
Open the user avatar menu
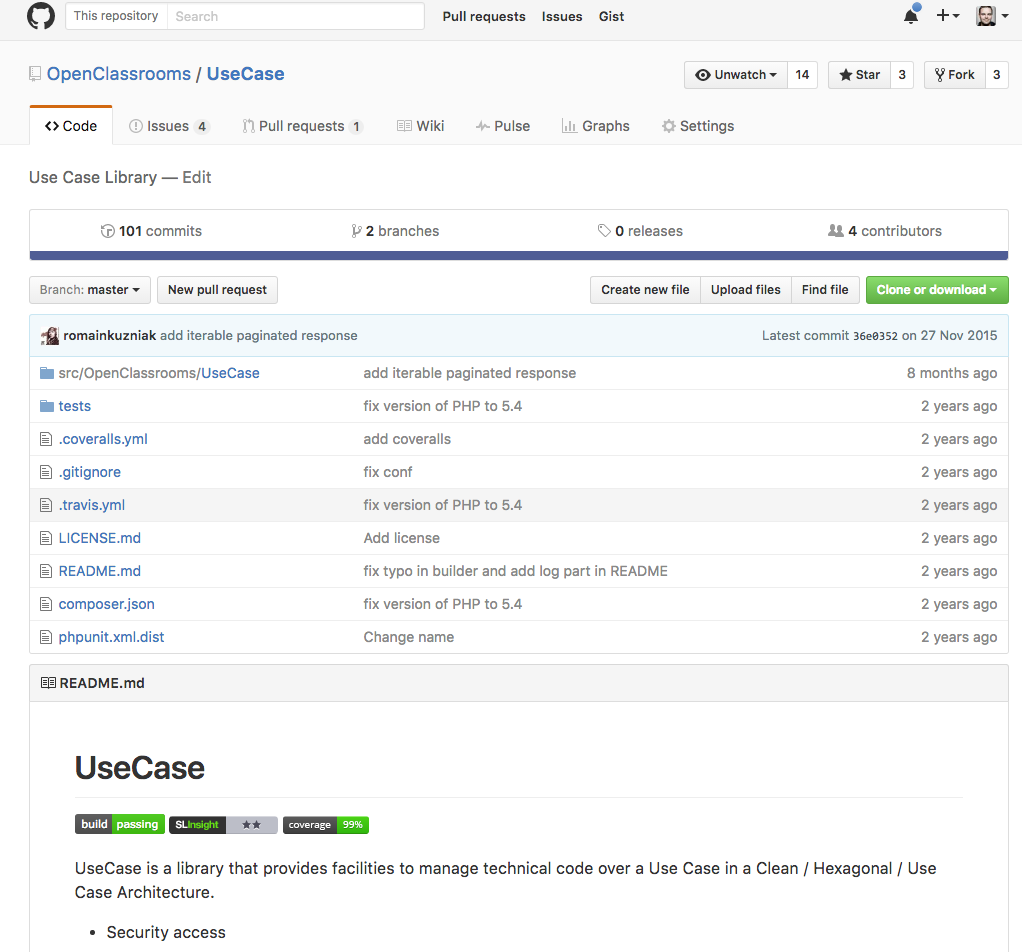(992, 16)
